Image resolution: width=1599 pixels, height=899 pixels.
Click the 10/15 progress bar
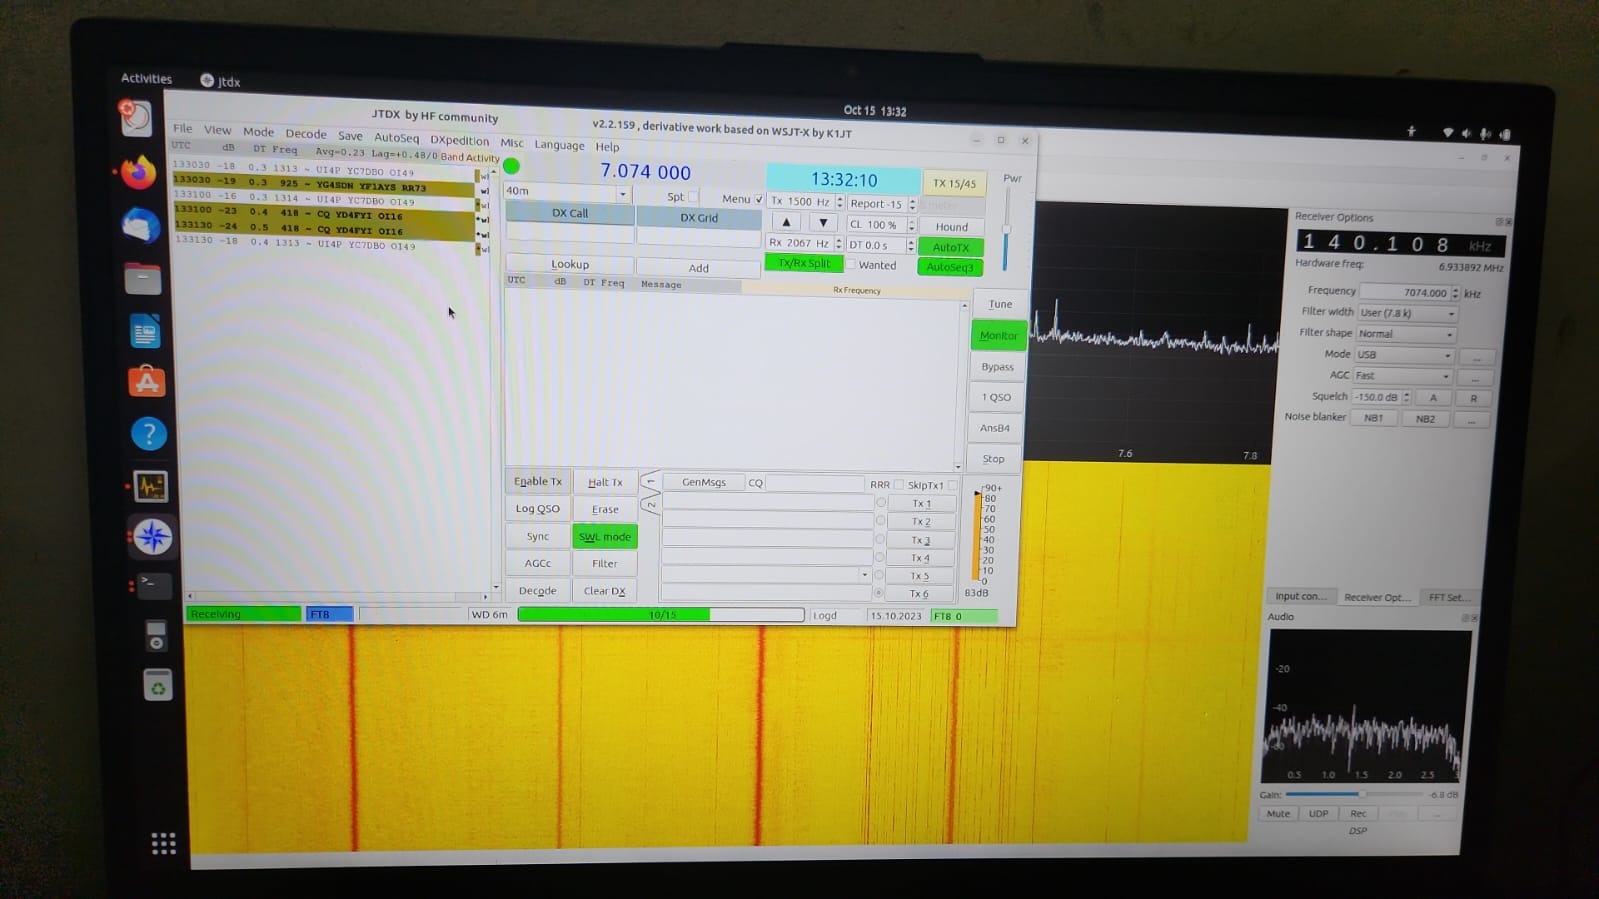pos(660,614)
